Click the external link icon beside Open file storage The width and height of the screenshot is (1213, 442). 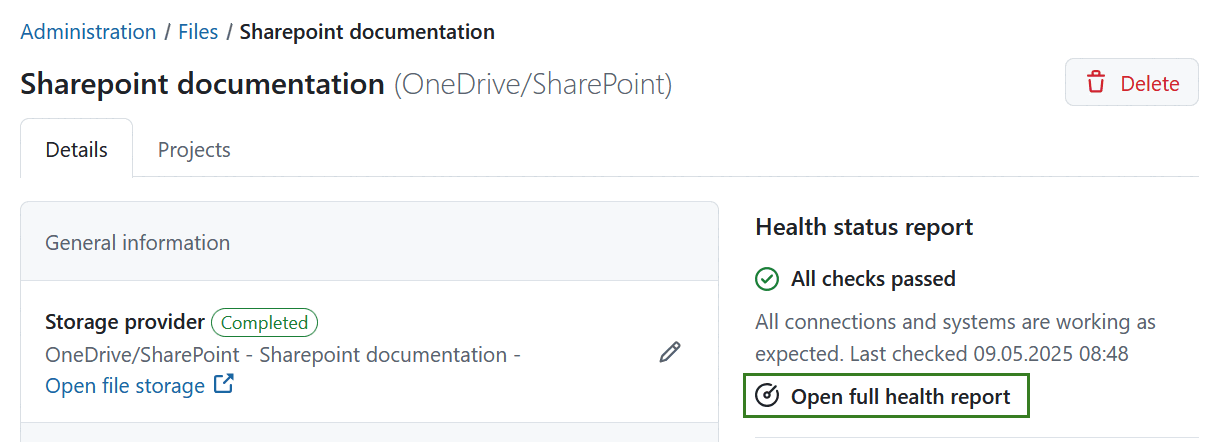223,384
